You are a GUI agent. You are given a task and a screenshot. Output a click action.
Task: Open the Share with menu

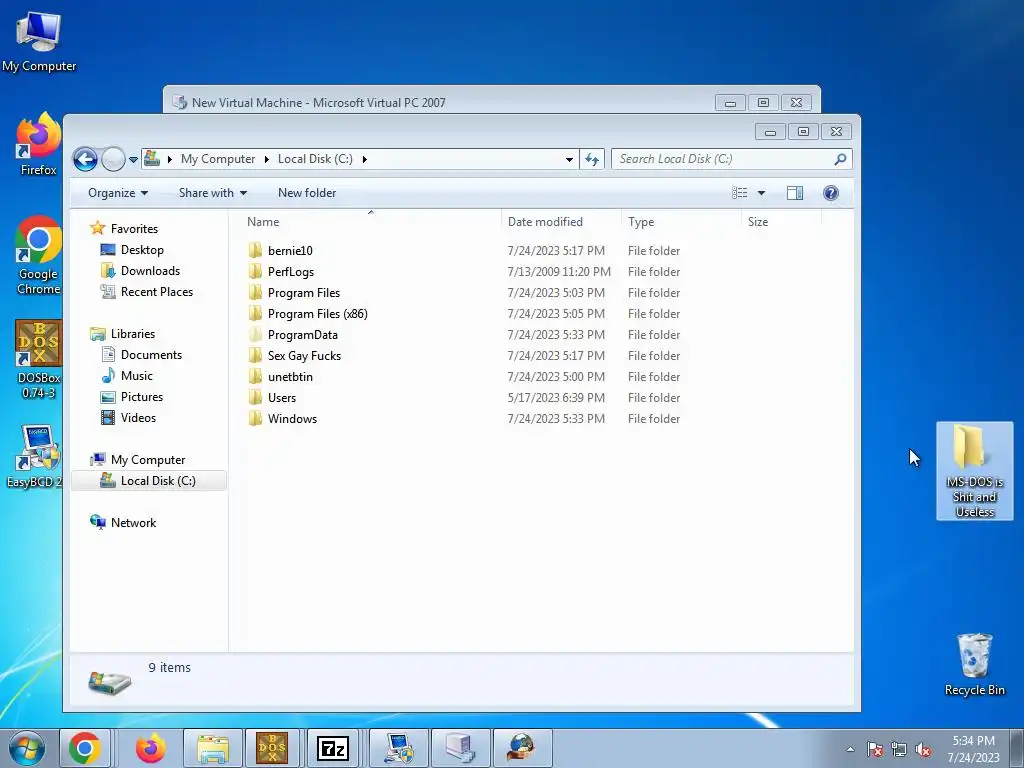pyautogui.click(x=213, y=193)
